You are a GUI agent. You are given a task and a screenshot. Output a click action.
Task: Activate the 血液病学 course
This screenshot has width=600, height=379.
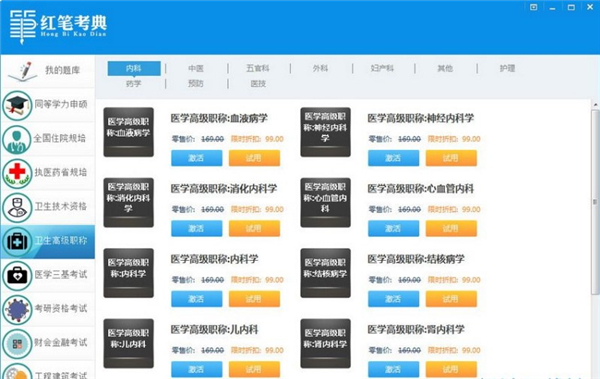tap(197, 158)
